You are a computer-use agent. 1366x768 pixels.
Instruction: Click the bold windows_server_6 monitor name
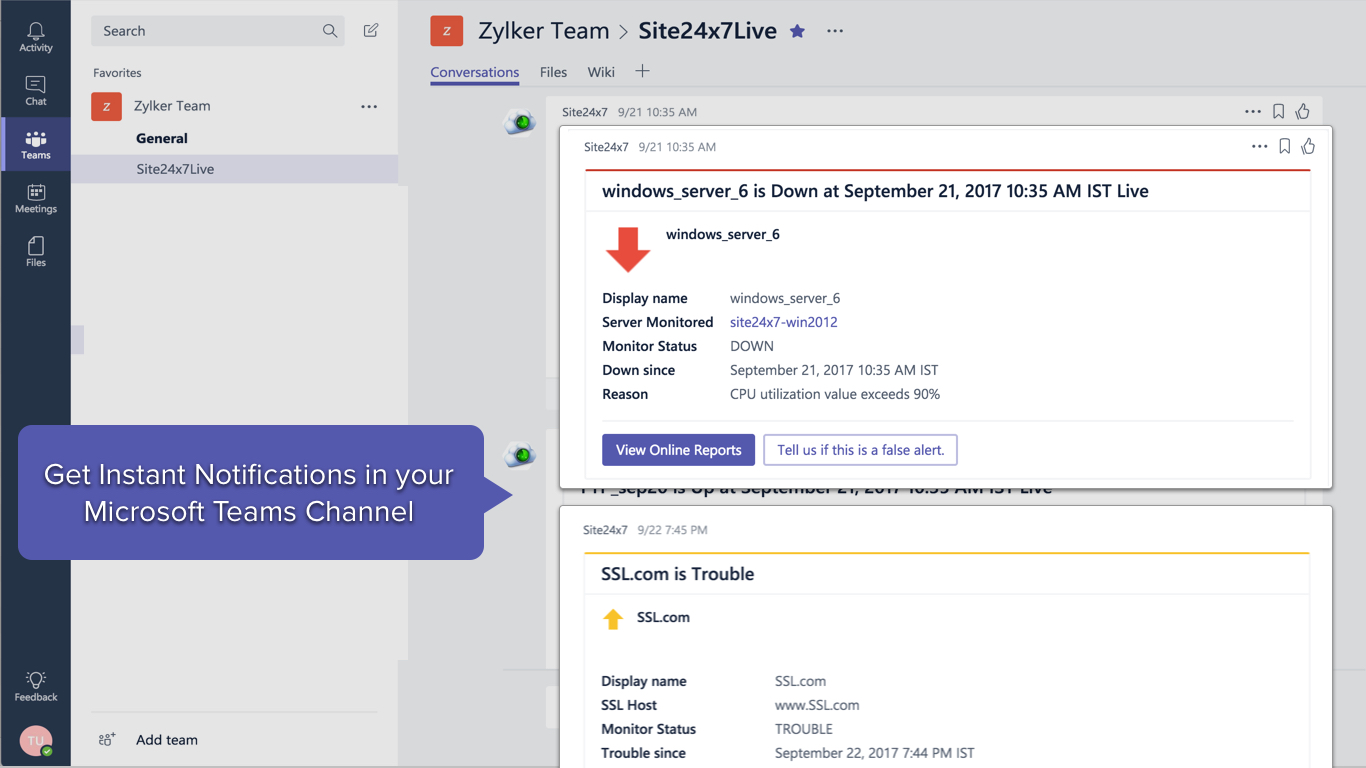pos(723,234)
